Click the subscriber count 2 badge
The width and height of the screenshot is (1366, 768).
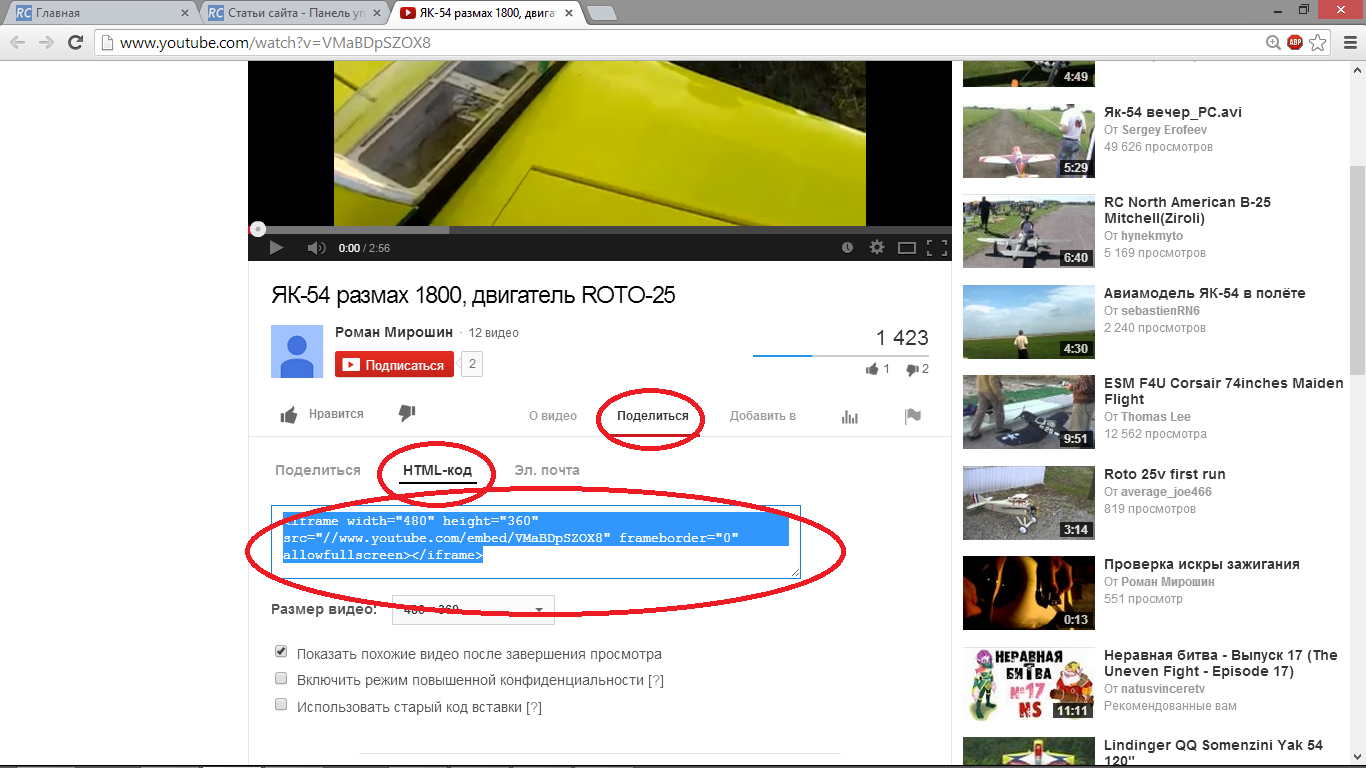(x=471, y=364)
